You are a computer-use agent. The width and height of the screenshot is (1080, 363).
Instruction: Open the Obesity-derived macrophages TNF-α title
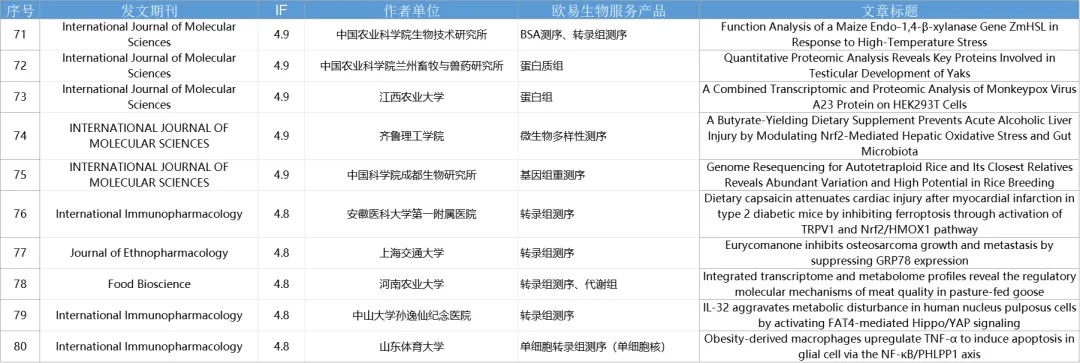click(889, 346)
